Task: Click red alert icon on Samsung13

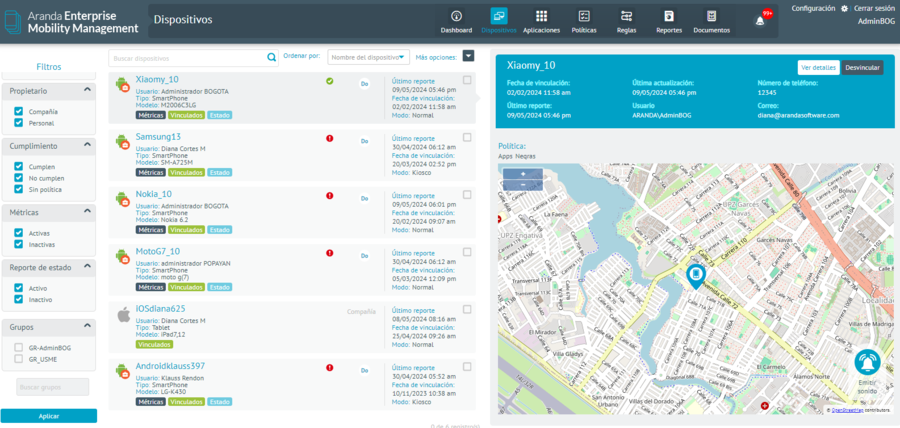Action: pyautogui.click(x=329, y=138)
